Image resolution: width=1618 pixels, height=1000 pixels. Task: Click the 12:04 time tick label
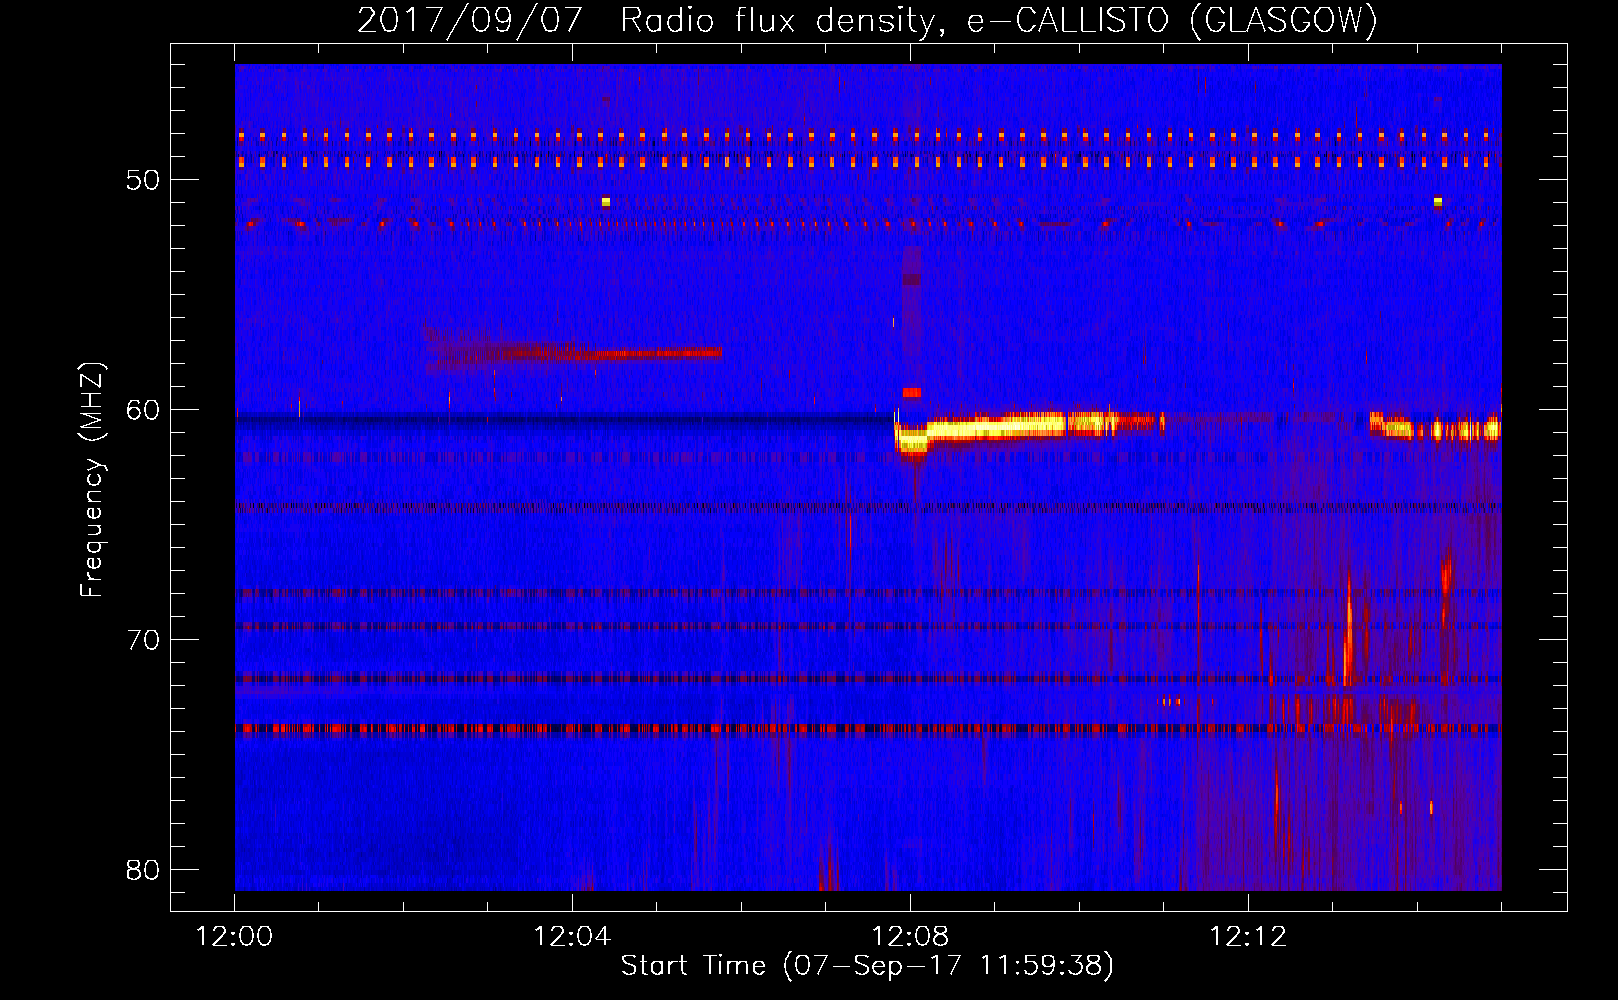click(x=572, y=937)
